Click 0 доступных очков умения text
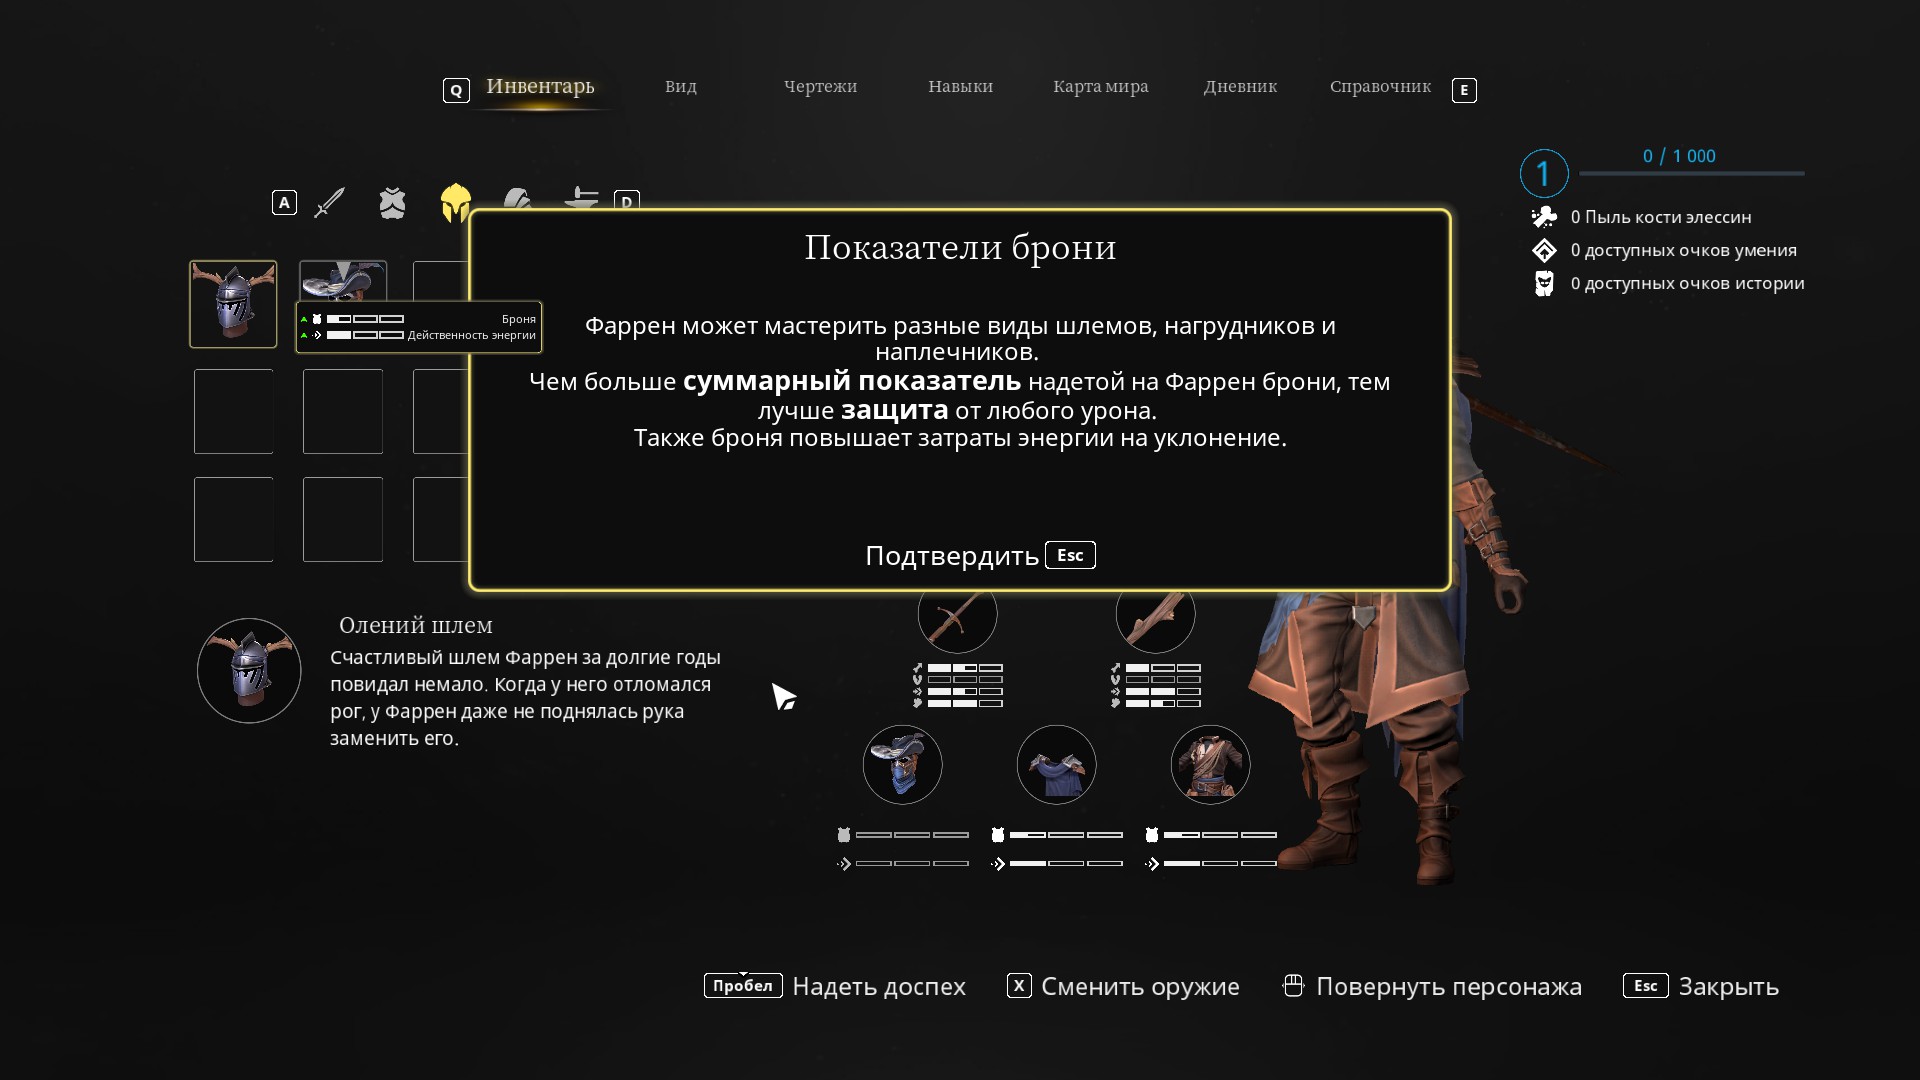 [x=1684, y=251]
